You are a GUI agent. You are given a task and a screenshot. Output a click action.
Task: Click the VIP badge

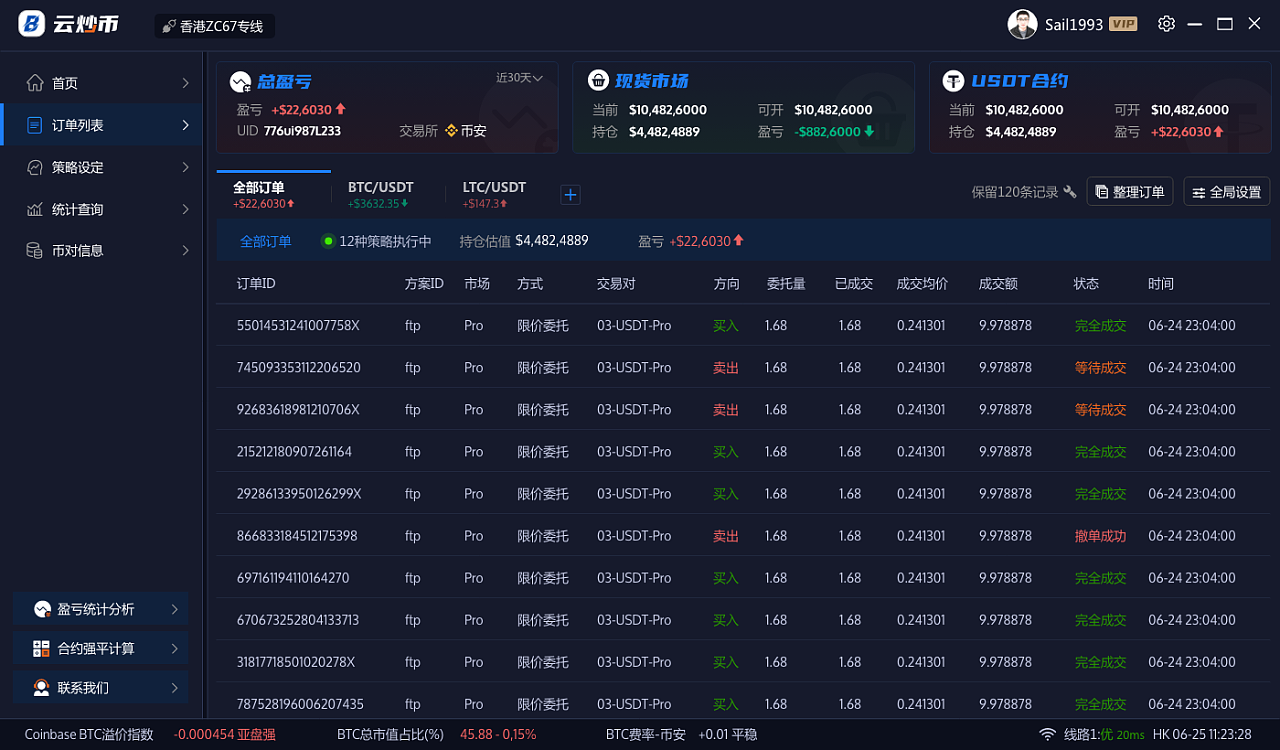pyautogui.click(x=1123, y=24)
